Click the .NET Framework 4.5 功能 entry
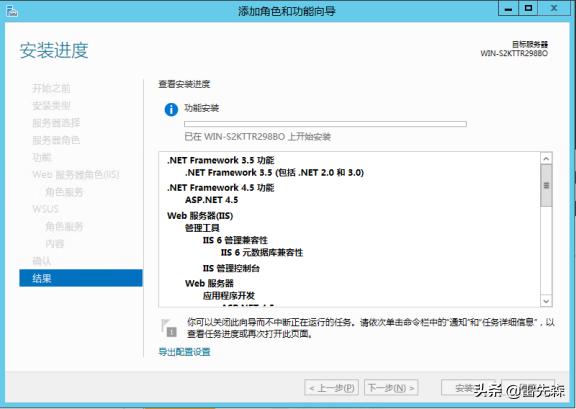Screen dimensions: 576x409 pyautogui.click(x=220, y=188)
